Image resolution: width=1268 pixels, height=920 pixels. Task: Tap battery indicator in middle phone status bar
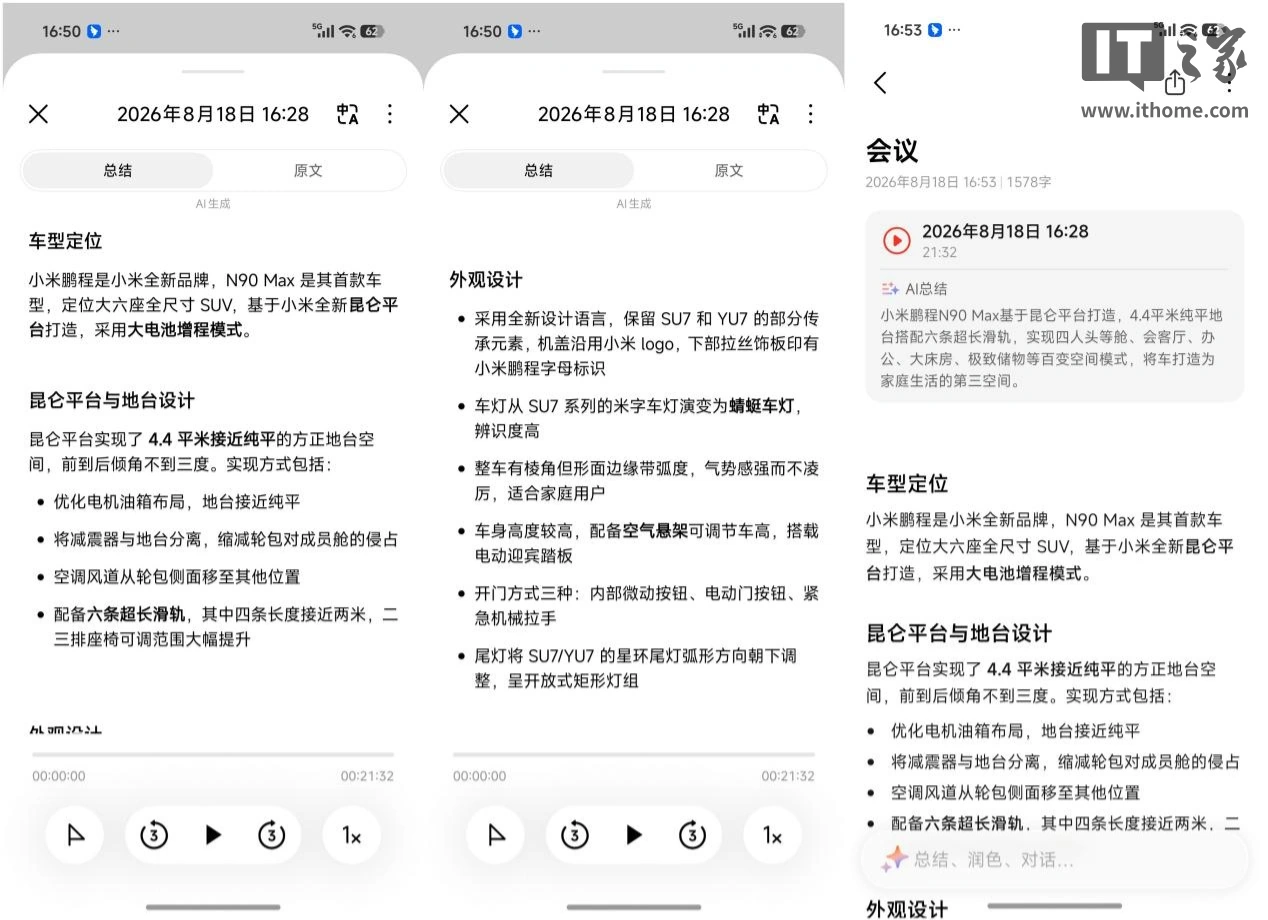click(x=793, y=31)
